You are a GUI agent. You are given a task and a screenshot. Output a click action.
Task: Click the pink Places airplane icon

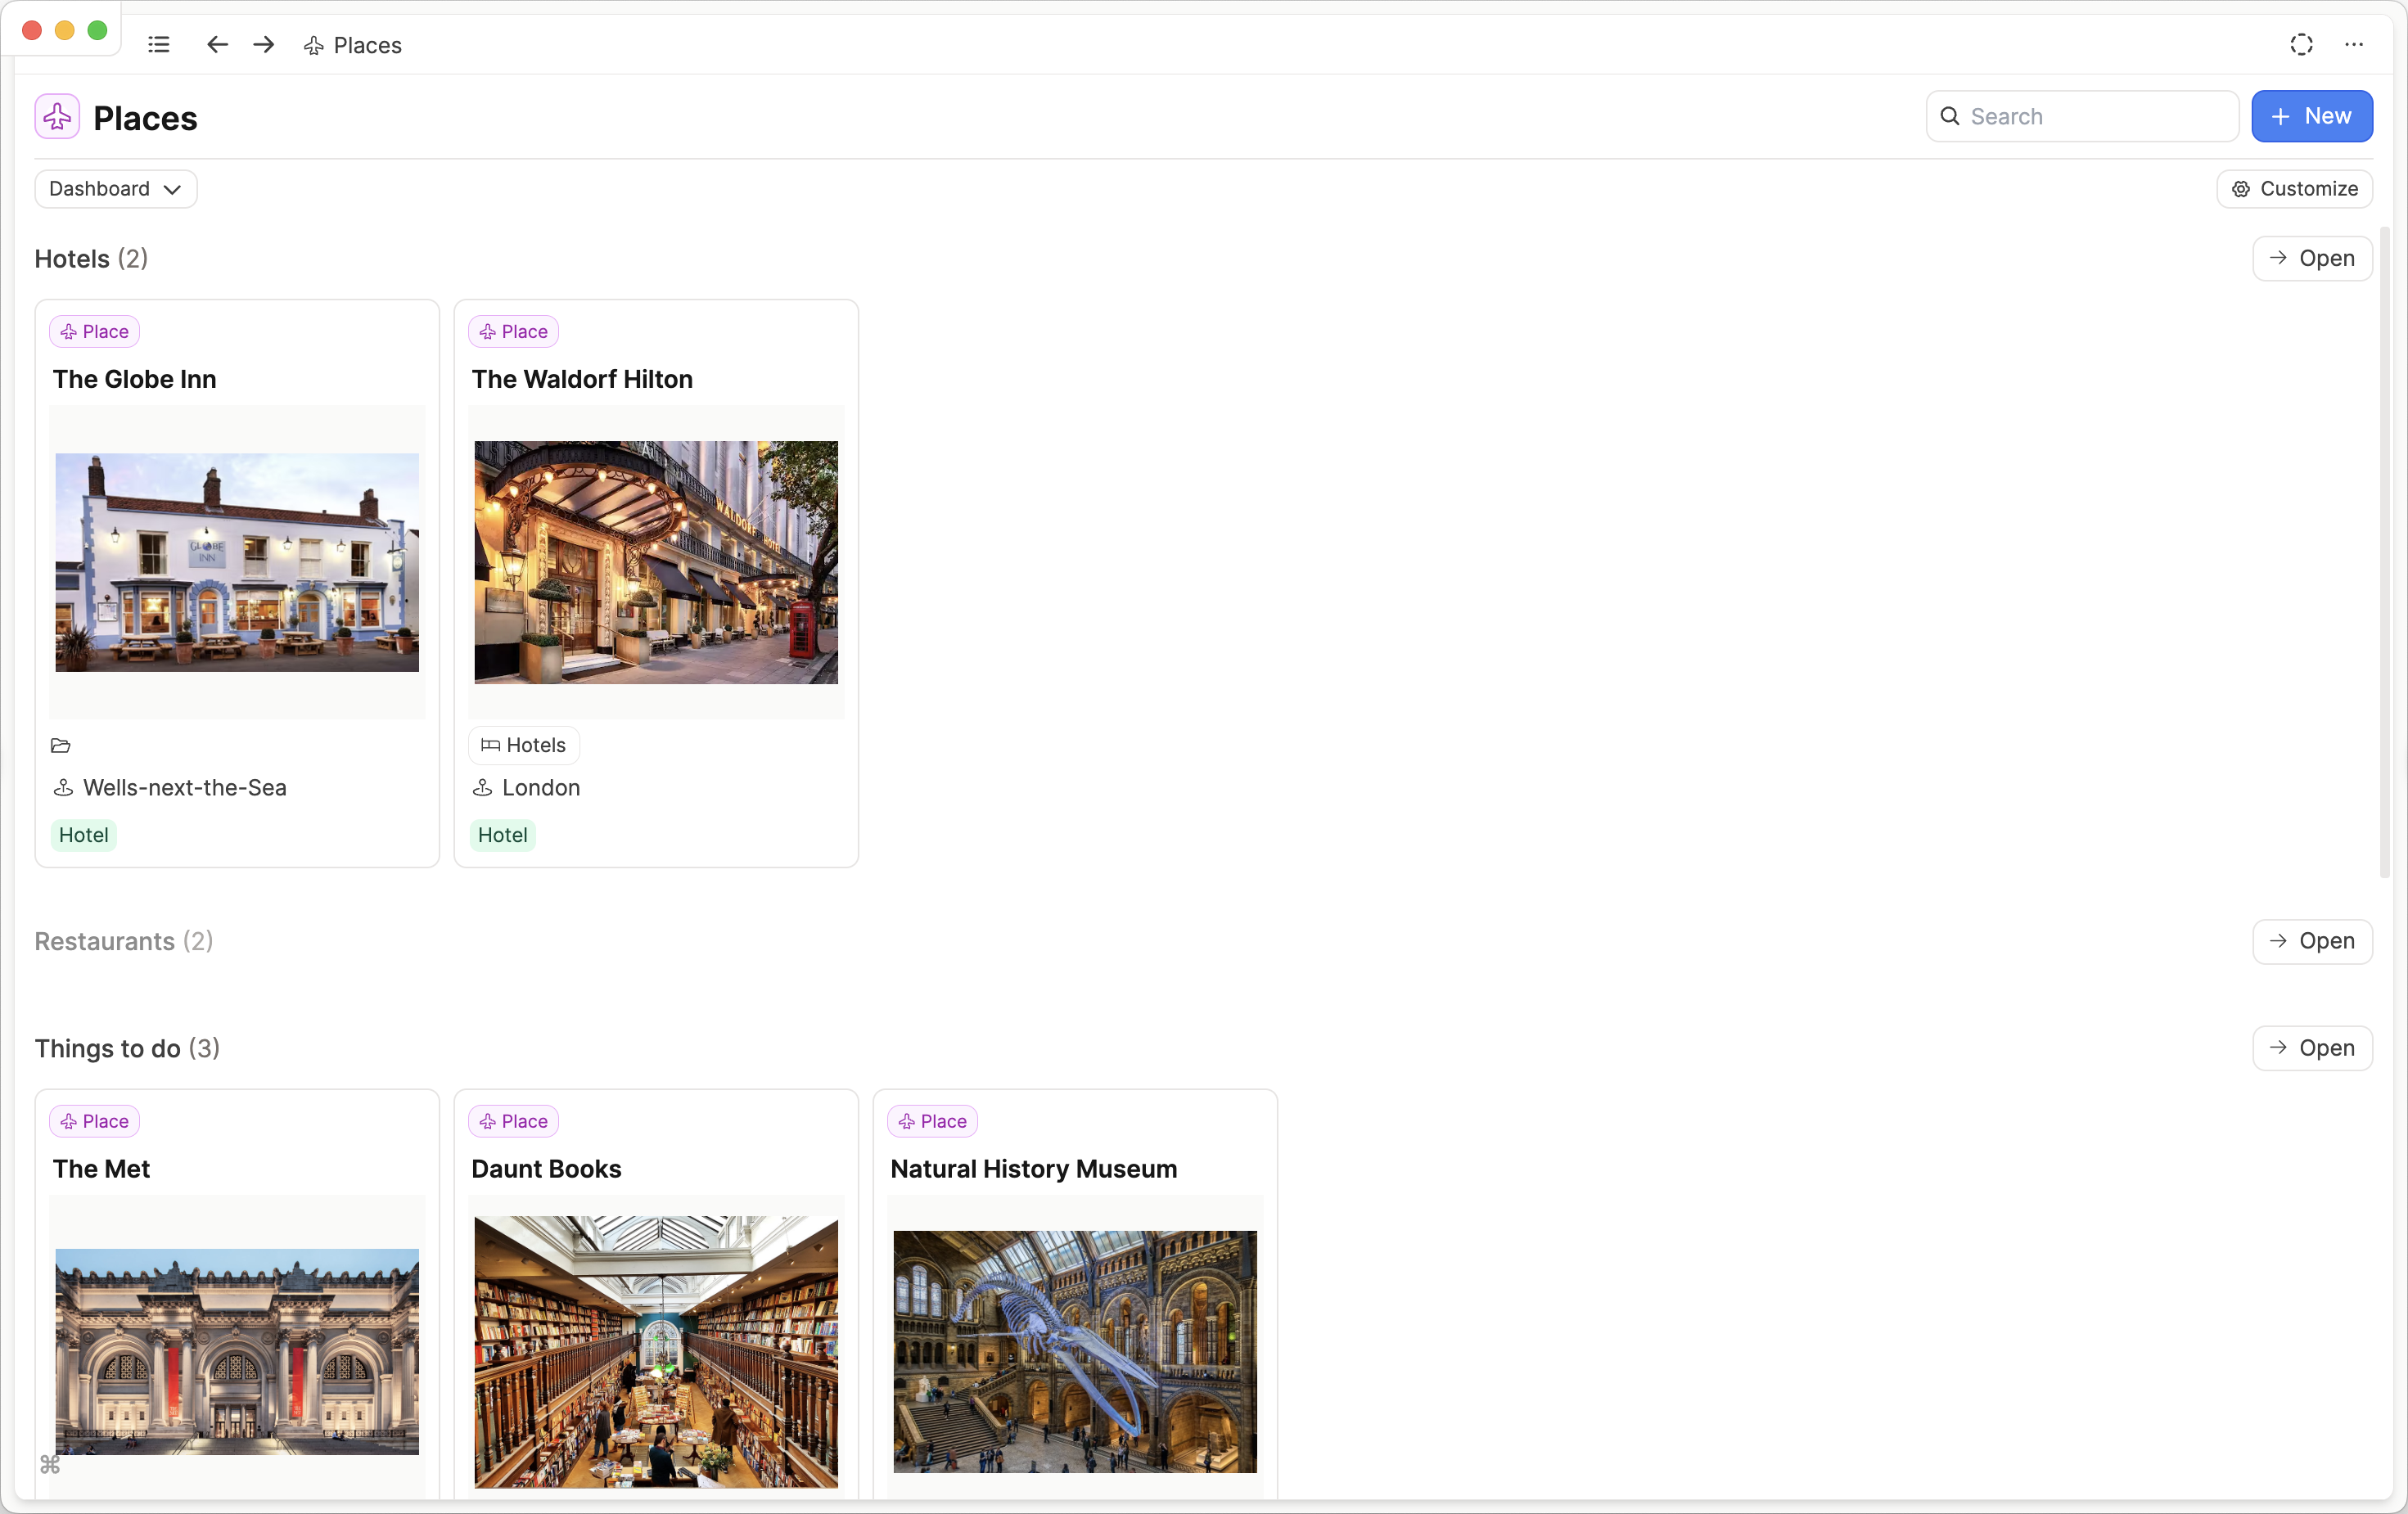57,117
